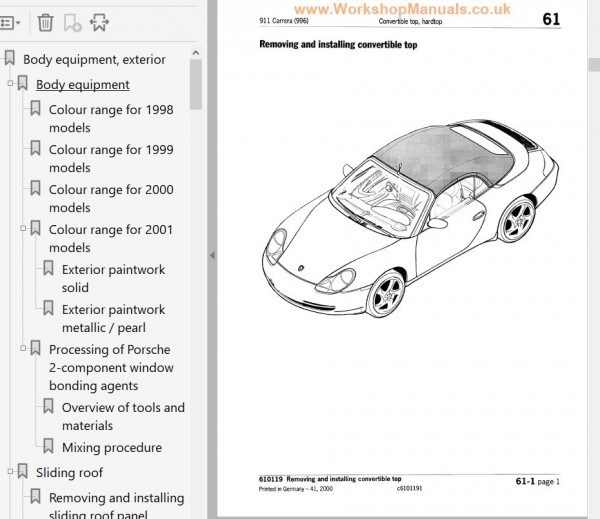Select 'Exterior paintwork metallic / pearl' bookmark
This screenshot has height=519, width=600.
tap(113, 318)
